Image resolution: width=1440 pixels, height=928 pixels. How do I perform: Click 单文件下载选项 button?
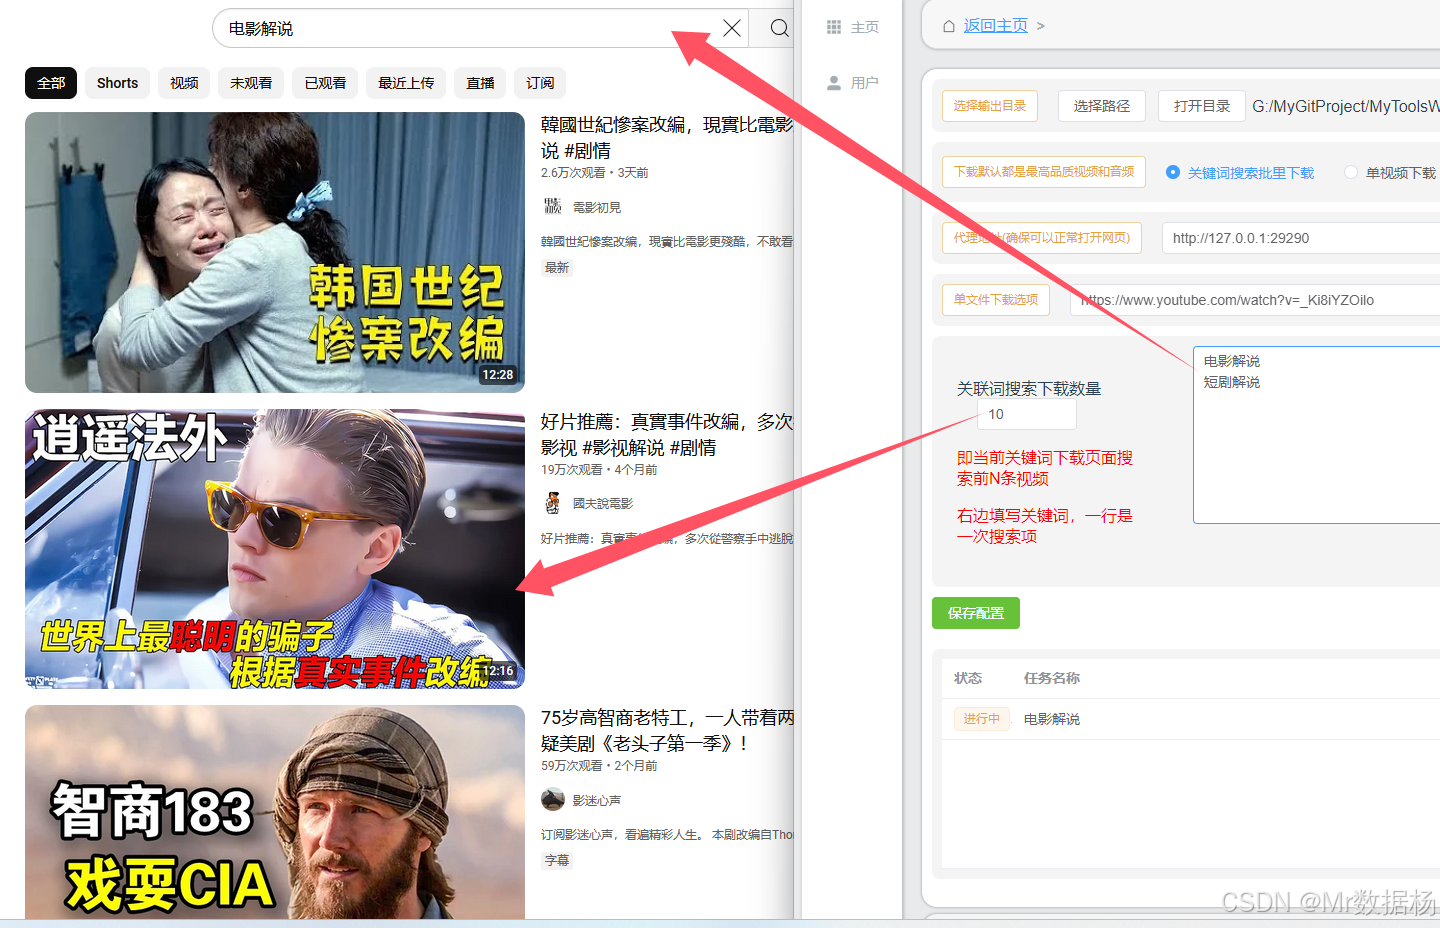[996, 299]
